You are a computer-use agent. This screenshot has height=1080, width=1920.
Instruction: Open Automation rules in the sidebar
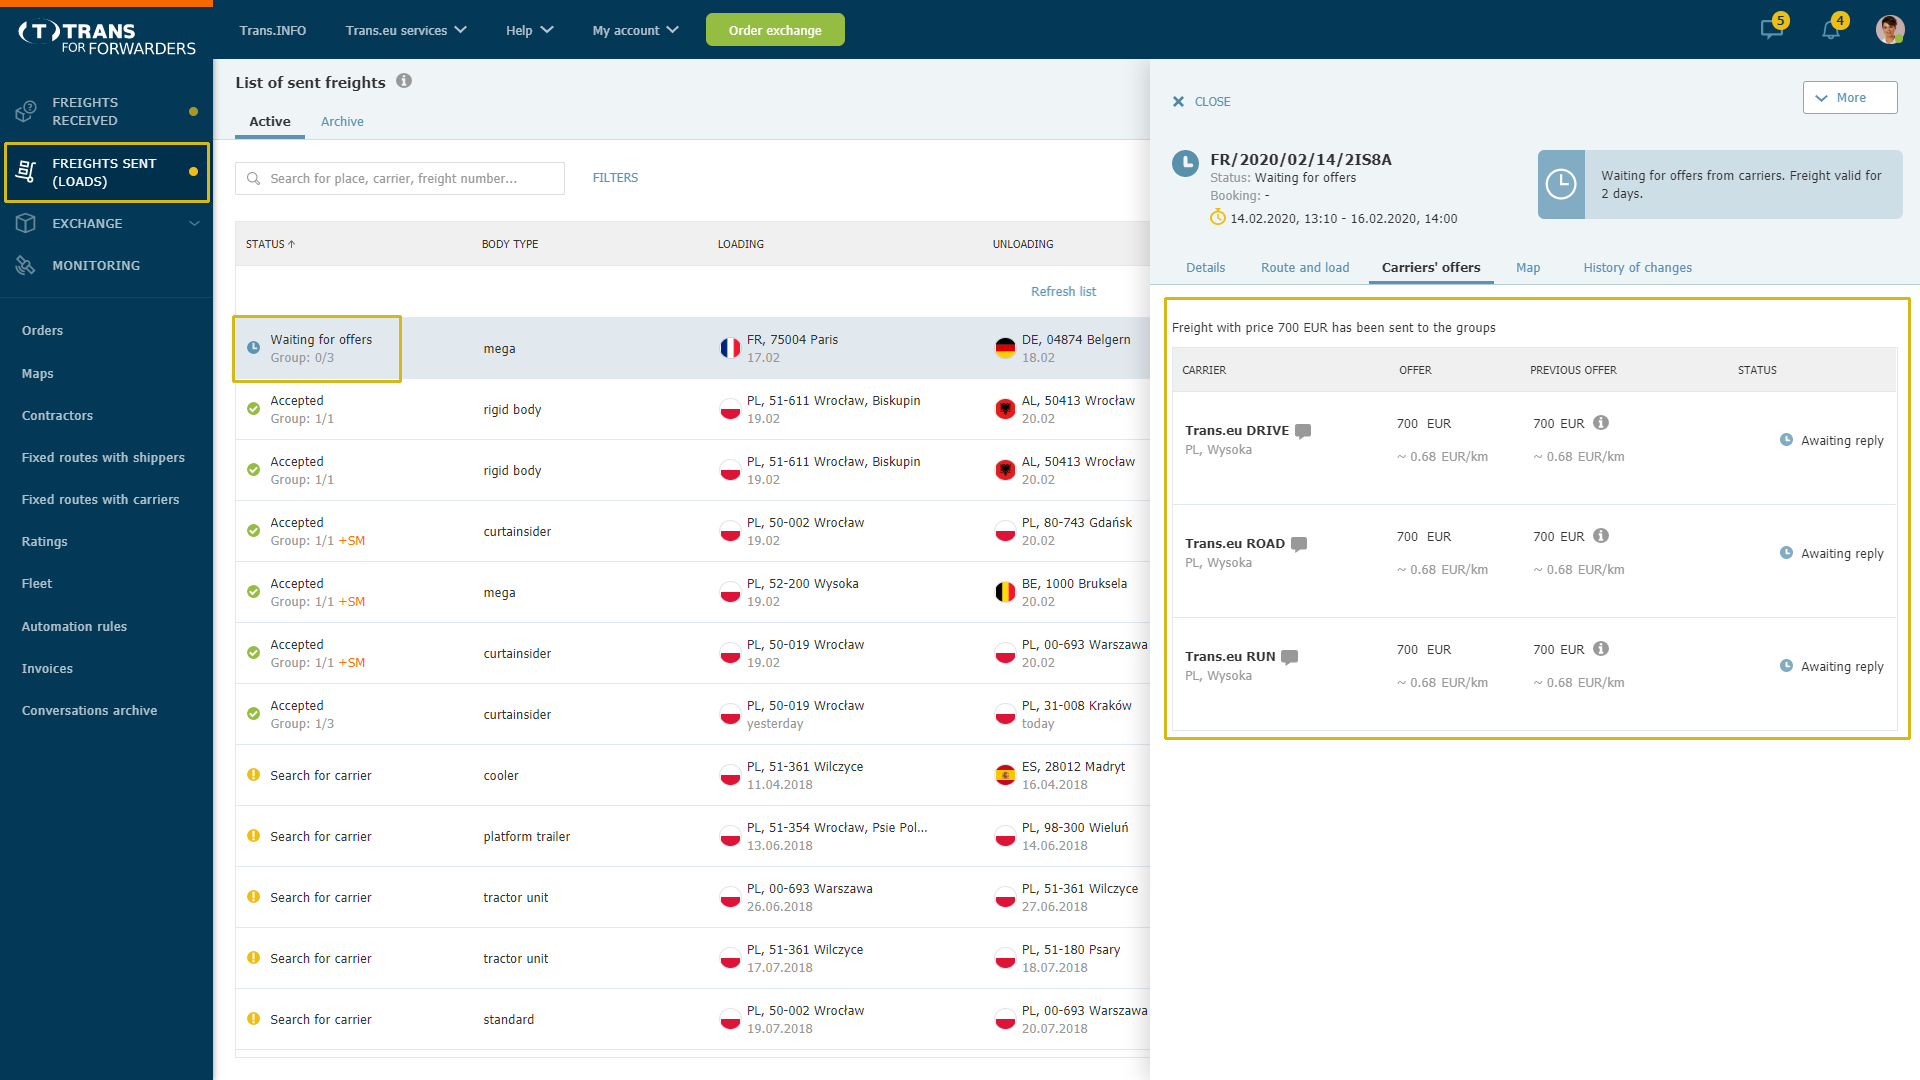point(74,626)
